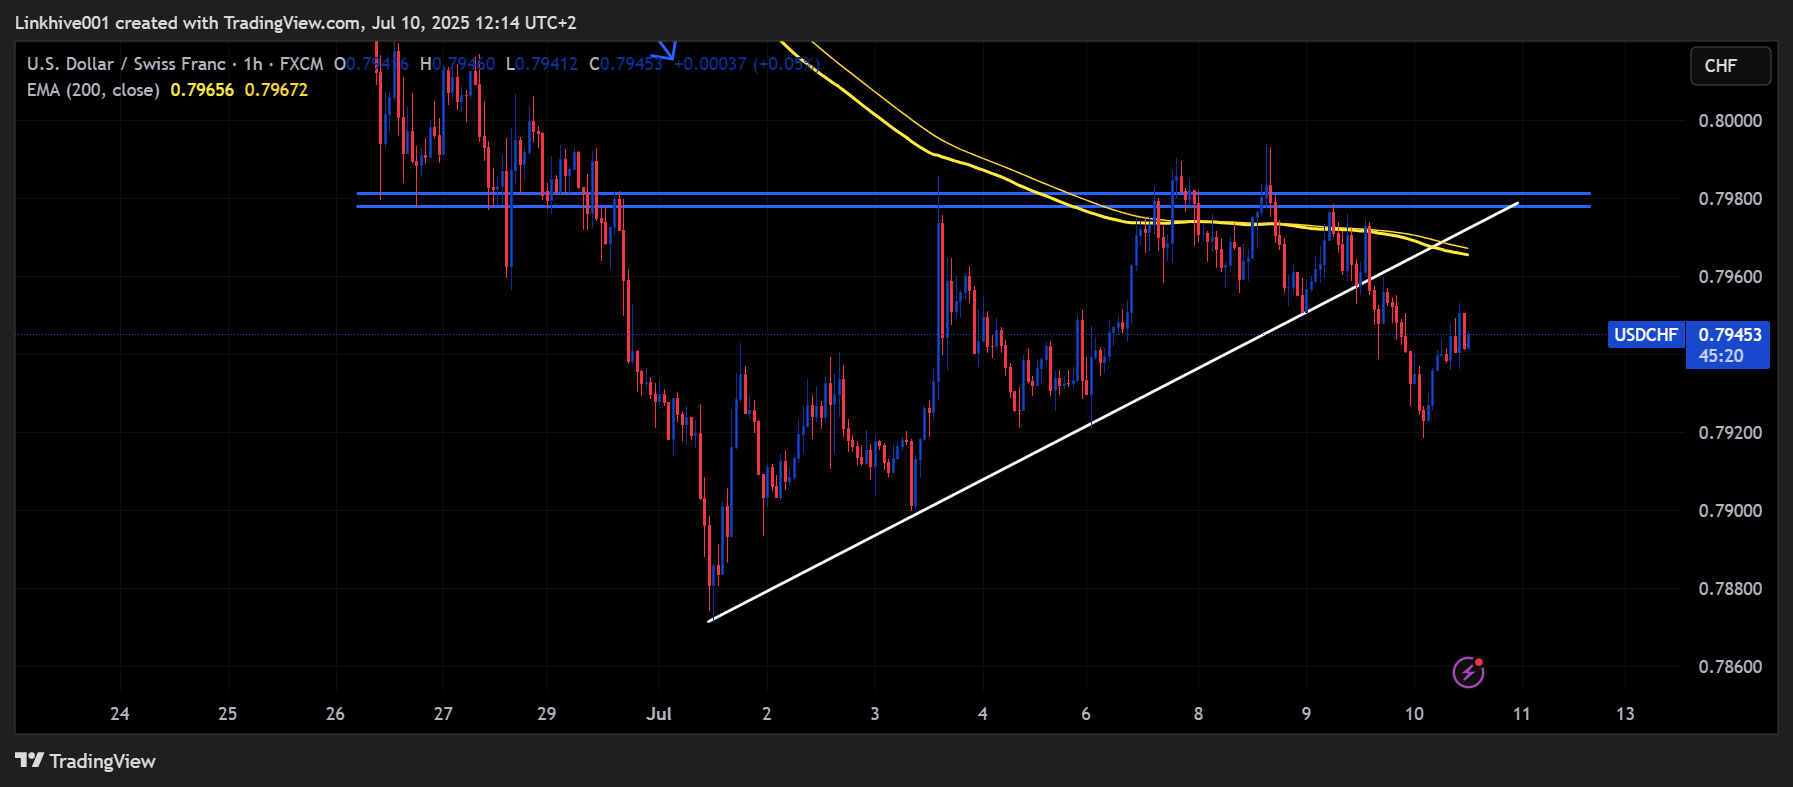Click the purple lightning flash icon
The image size is (1793, 787).
click(x=1468, y=672)
